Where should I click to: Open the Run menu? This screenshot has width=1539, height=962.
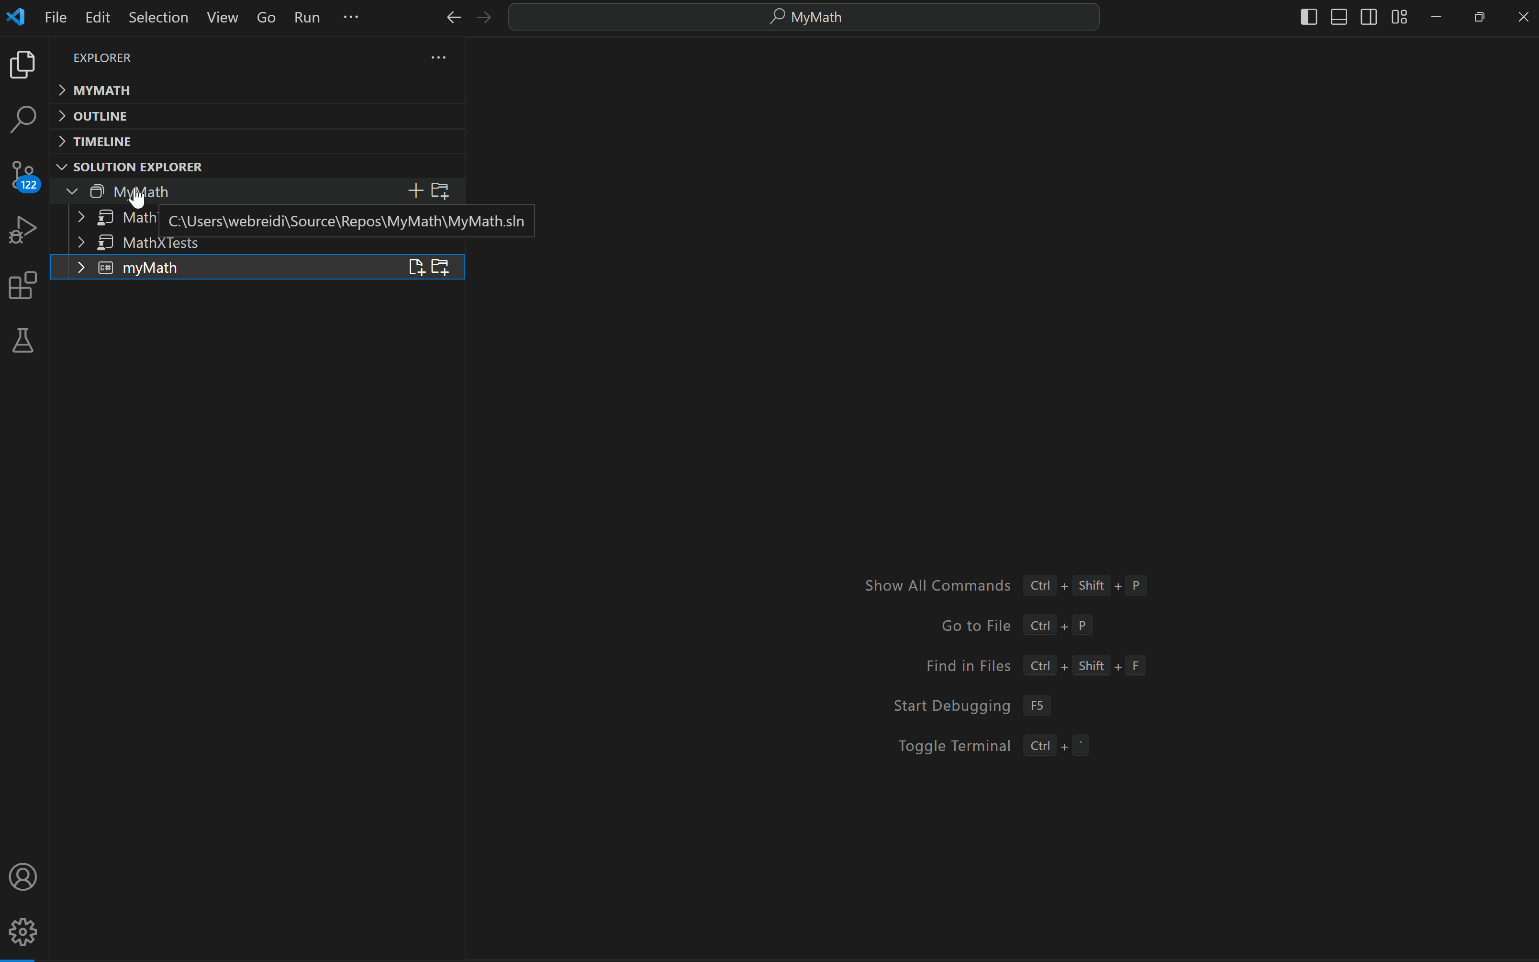(306, 17)
